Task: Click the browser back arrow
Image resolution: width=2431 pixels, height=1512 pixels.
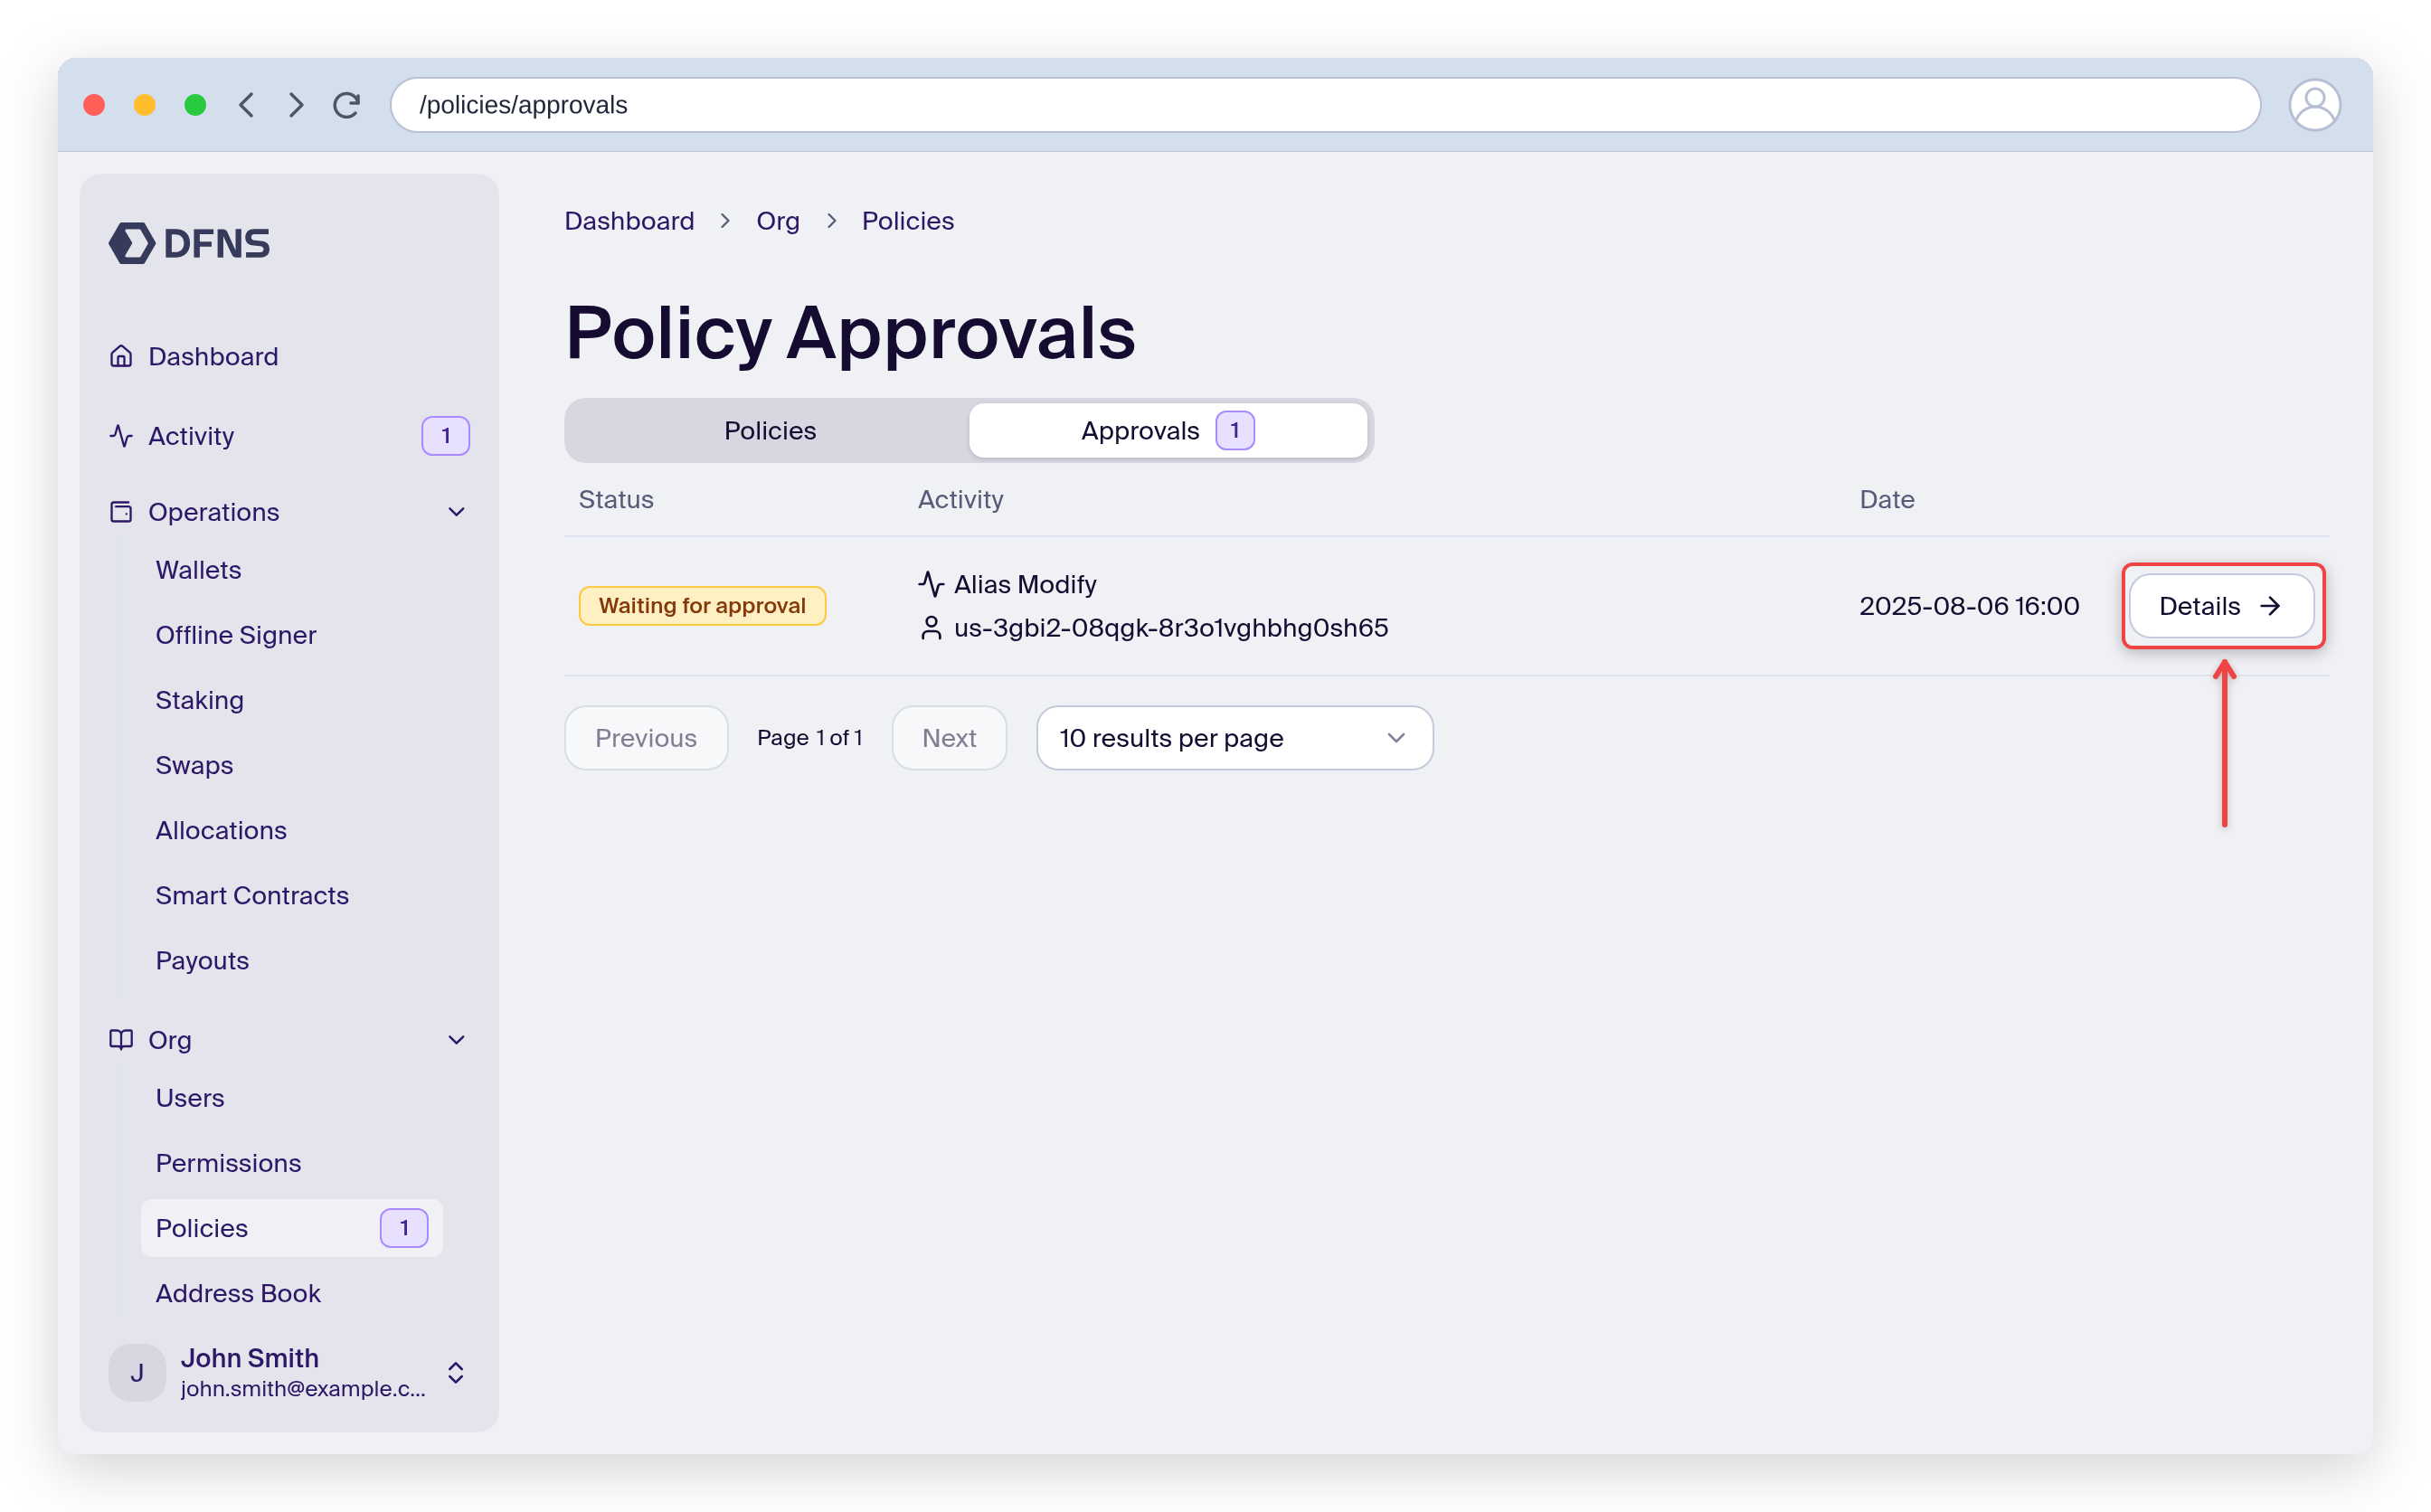Action: click(246, 105)
